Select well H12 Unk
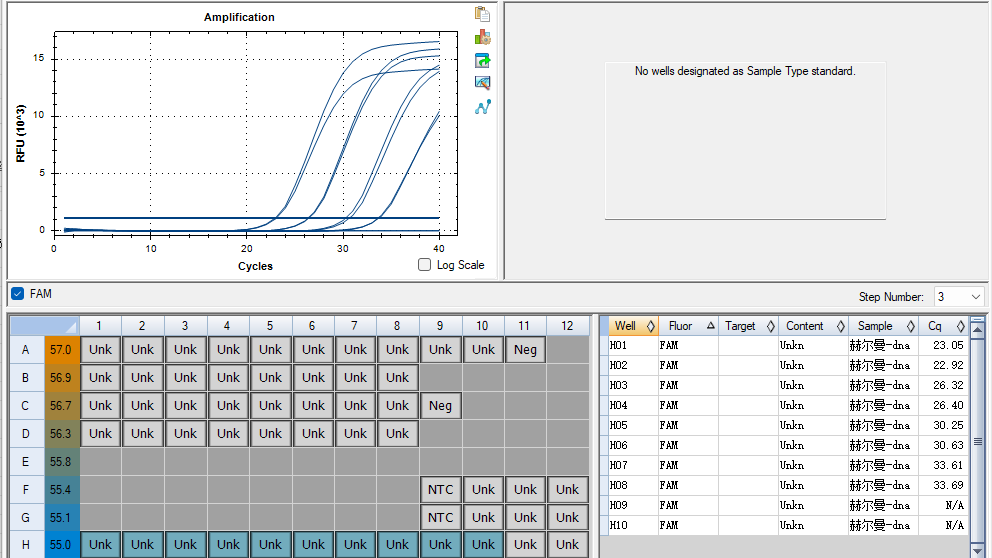 [567, 545]
